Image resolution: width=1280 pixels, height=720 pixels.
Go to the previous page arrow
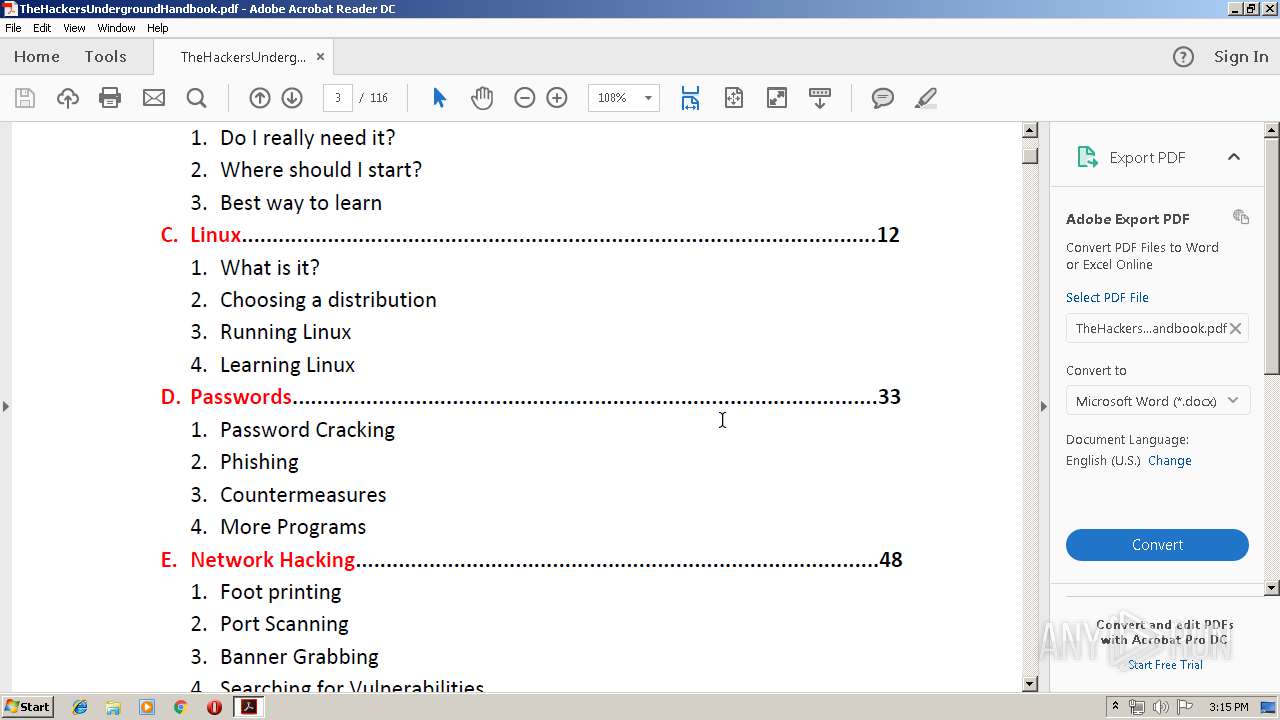[259, 98]
